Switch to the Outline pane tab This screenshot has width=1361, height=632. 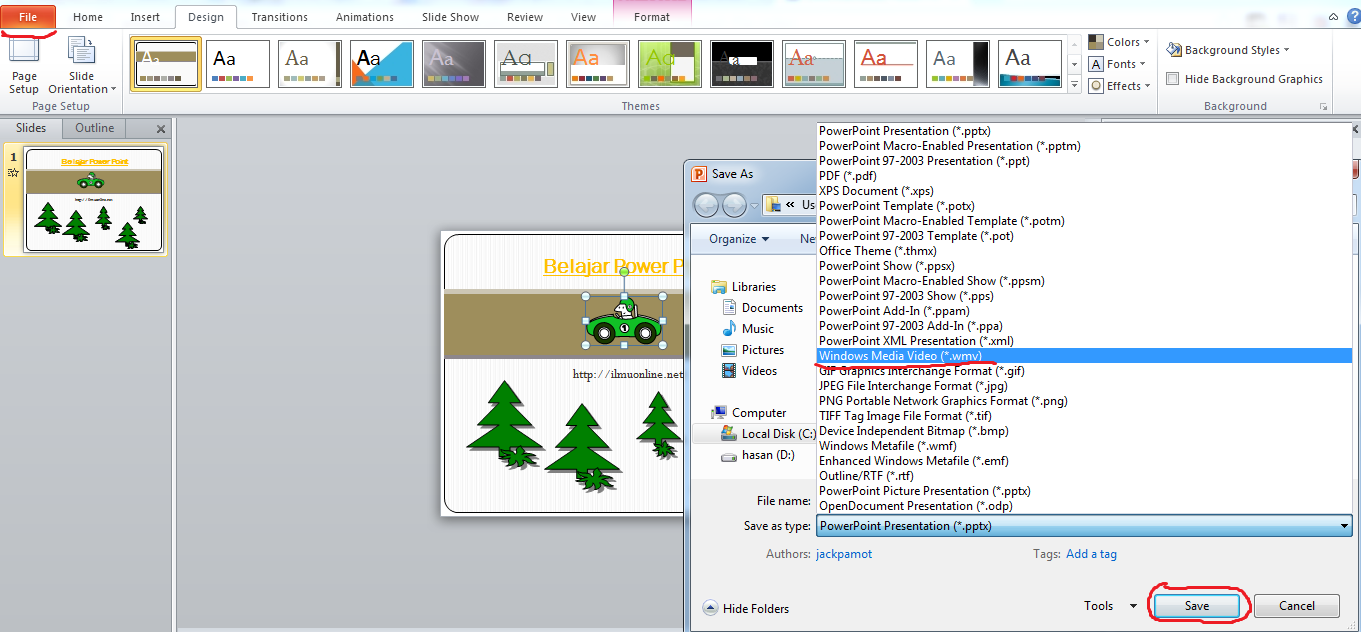click(95, 128)
